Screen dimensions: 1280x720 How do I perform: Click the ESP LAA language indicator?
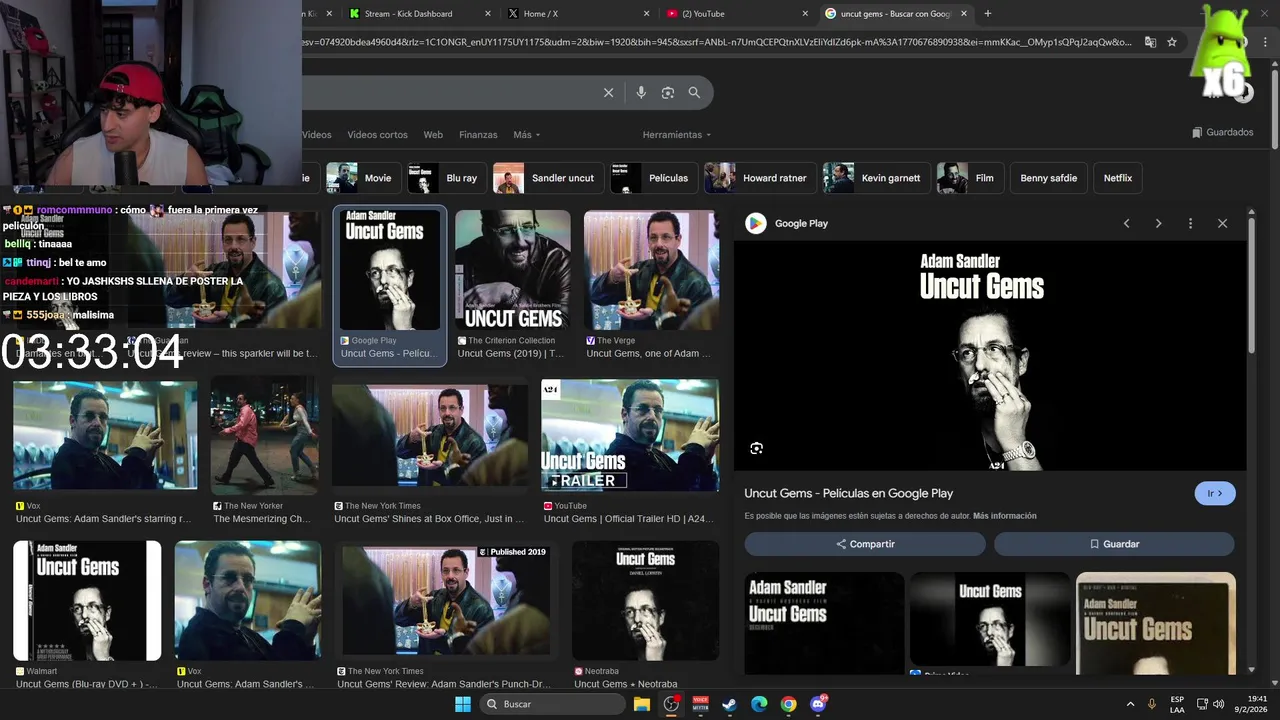coord(1177,704)
